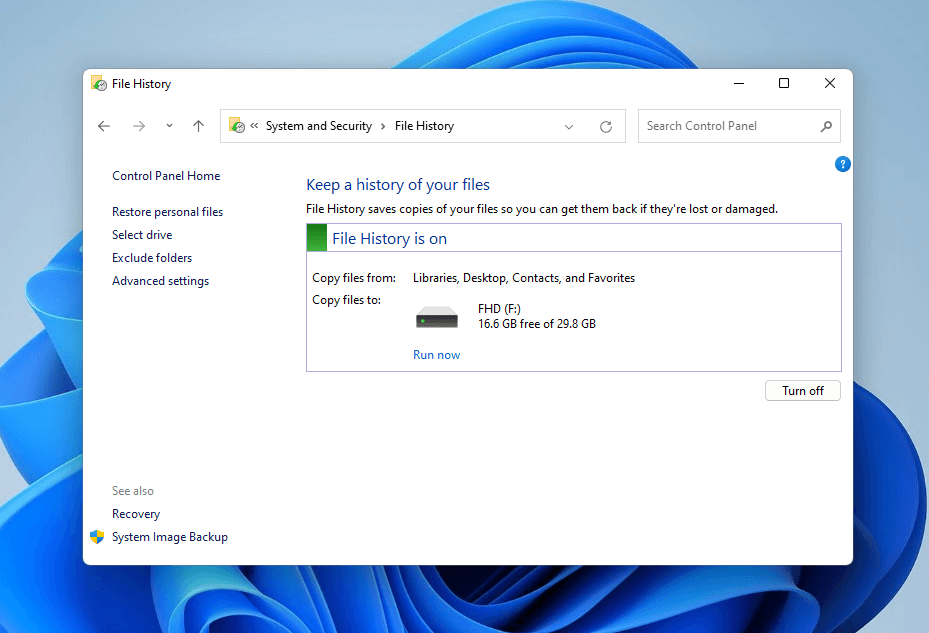Viewport: 929px width, 633px height.
Task: Open System Image Backup
Action: 169,536
